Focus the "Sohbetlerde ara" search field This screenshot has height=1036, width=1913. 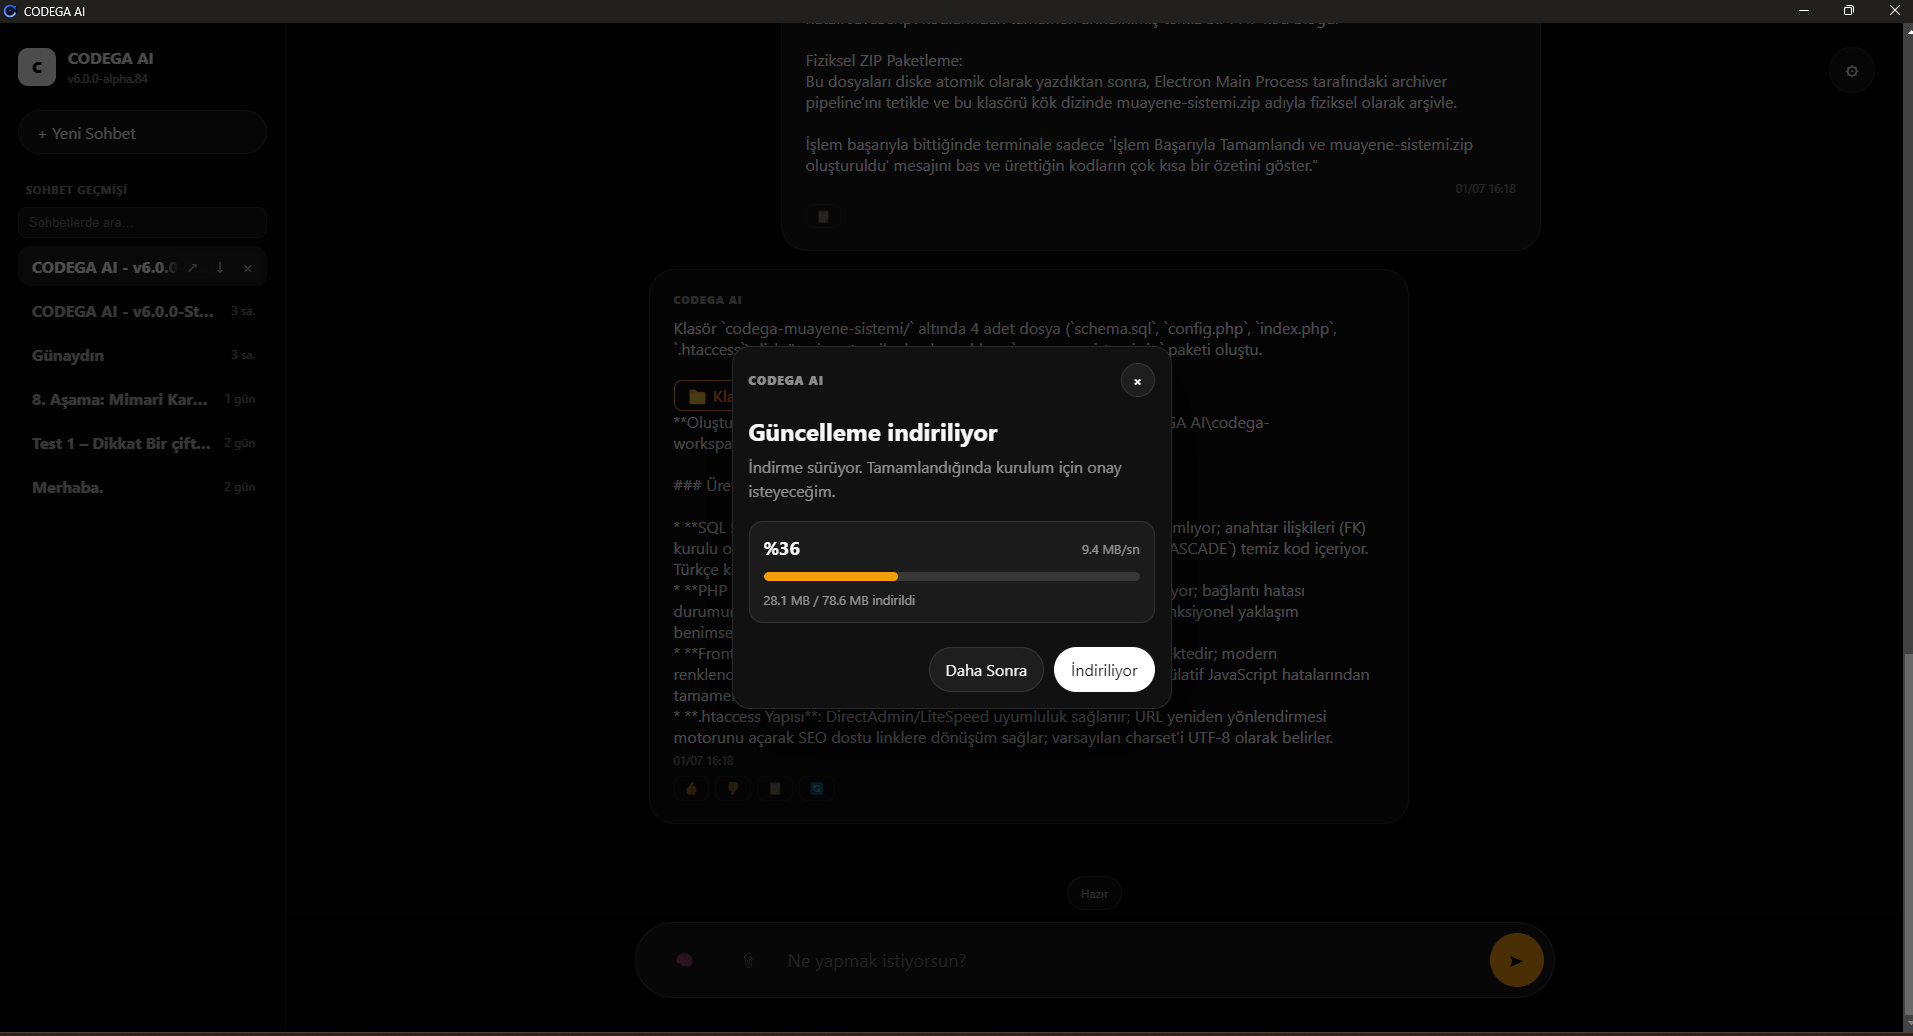(142, 222)
